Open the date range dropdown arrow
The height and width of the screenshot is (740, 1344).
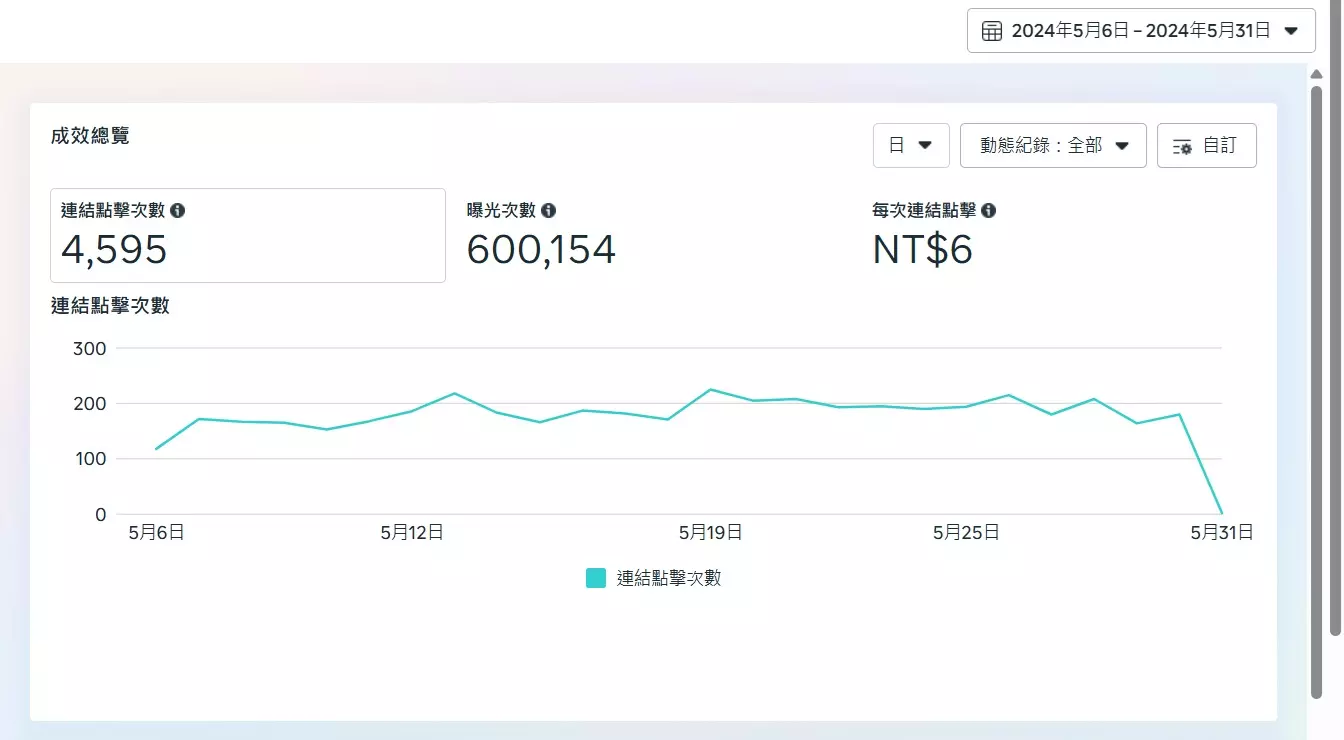coord(1290,31)
